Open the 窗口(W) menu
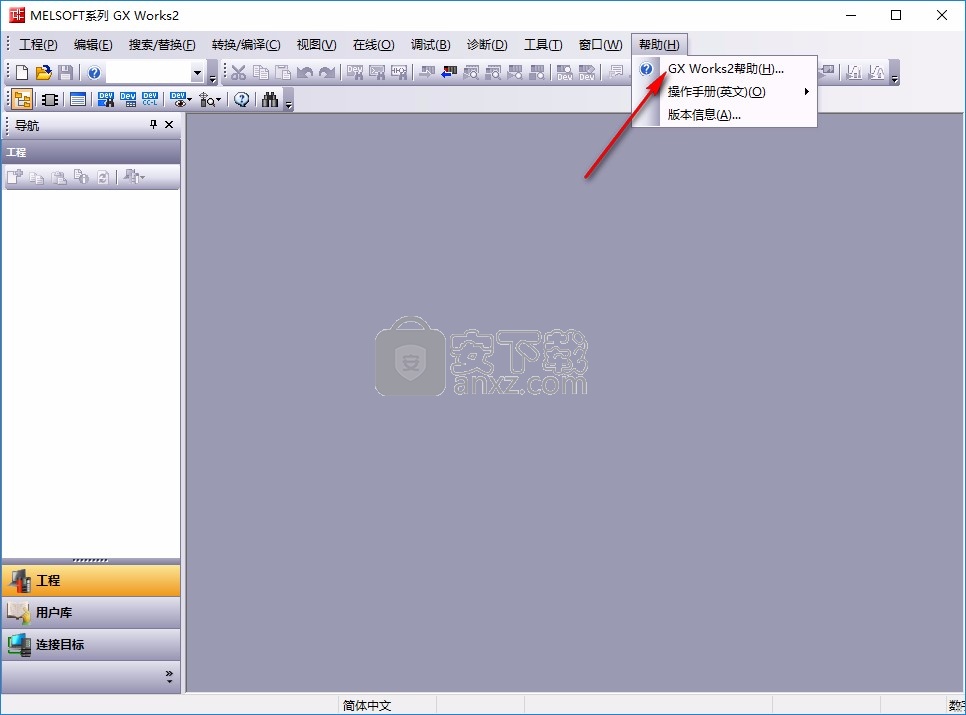This screenshot has width=966, height=715. pyautogui.click(x=601, y=44)
